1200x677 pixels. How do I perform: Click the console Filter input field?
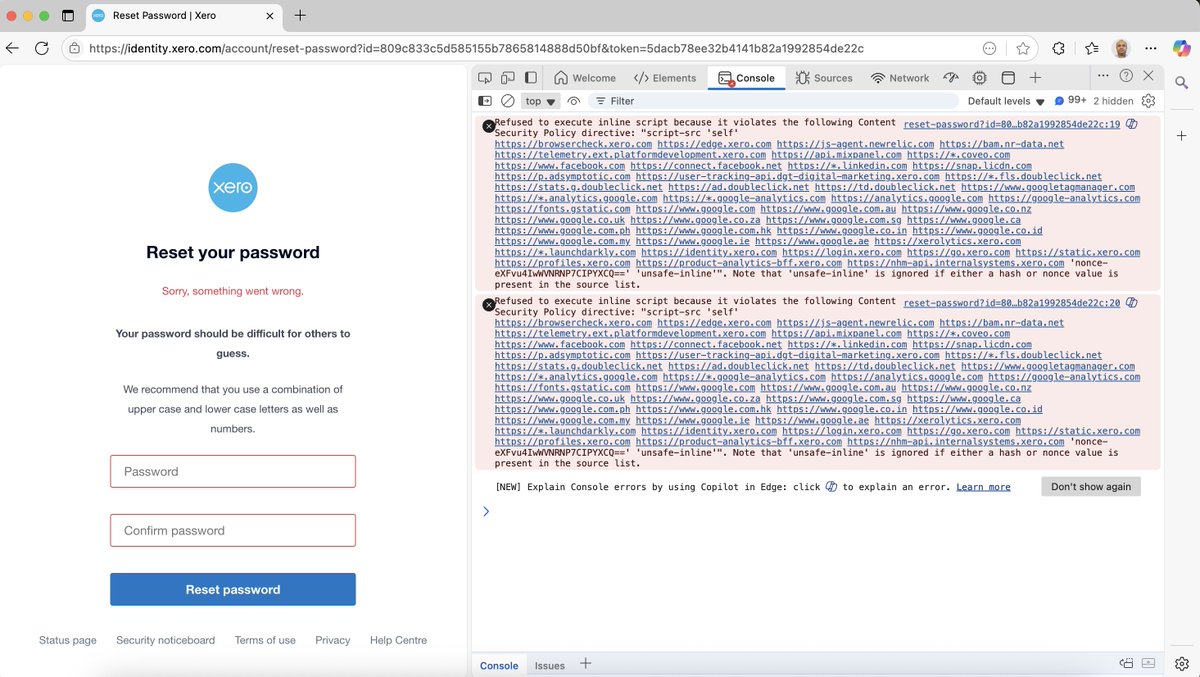tap(773, 101)
